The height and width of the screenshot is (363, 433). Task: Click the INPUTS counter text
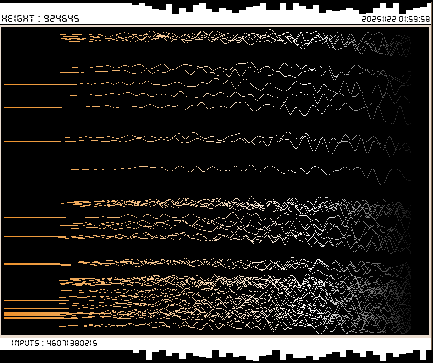[x=54, y=343]
